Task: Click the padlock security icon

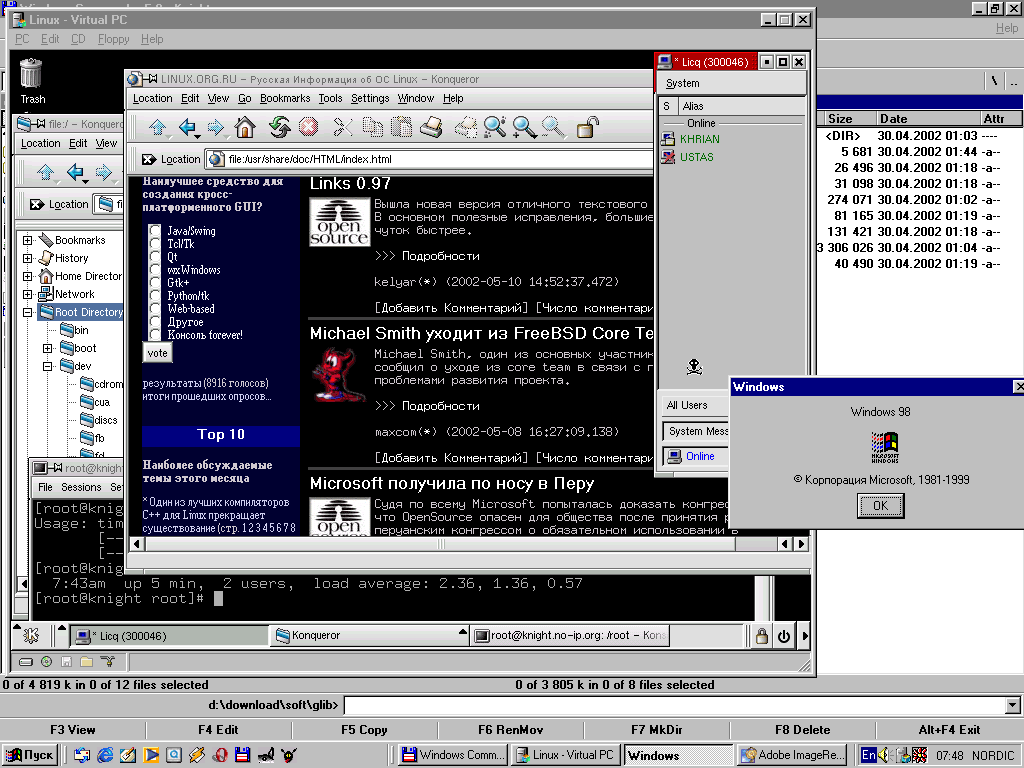Action: (x=586, y=127)
